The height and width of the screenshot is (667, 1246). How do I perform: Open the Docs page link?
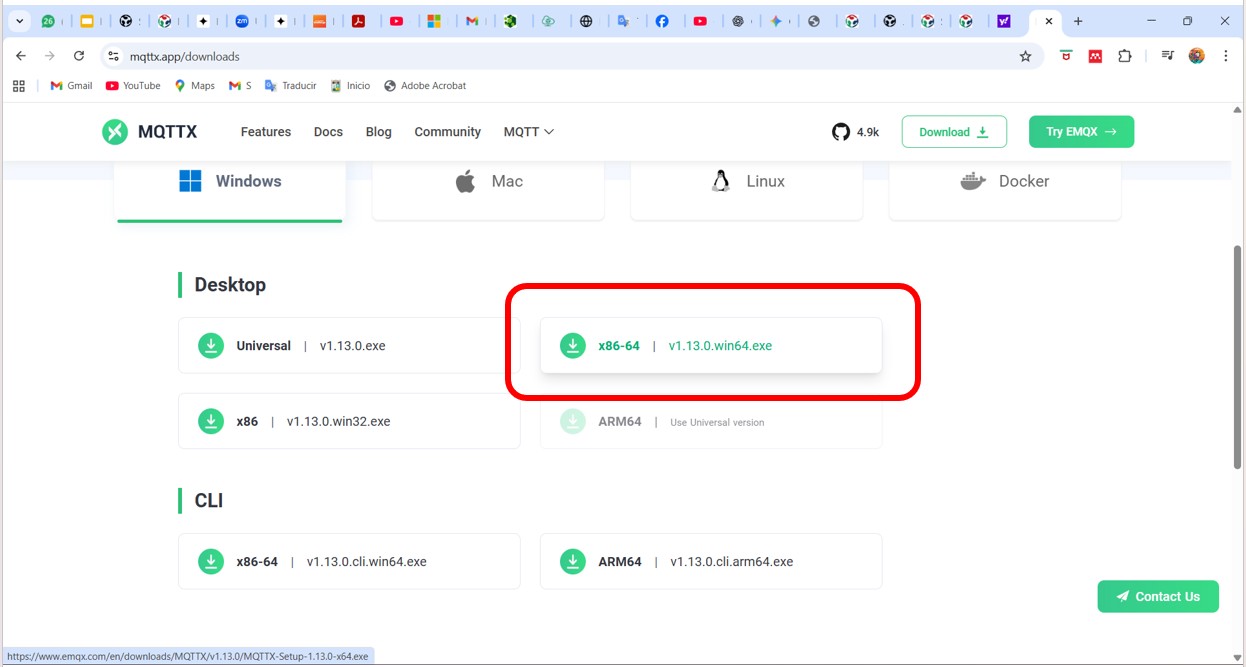click(x=328, y=132)
